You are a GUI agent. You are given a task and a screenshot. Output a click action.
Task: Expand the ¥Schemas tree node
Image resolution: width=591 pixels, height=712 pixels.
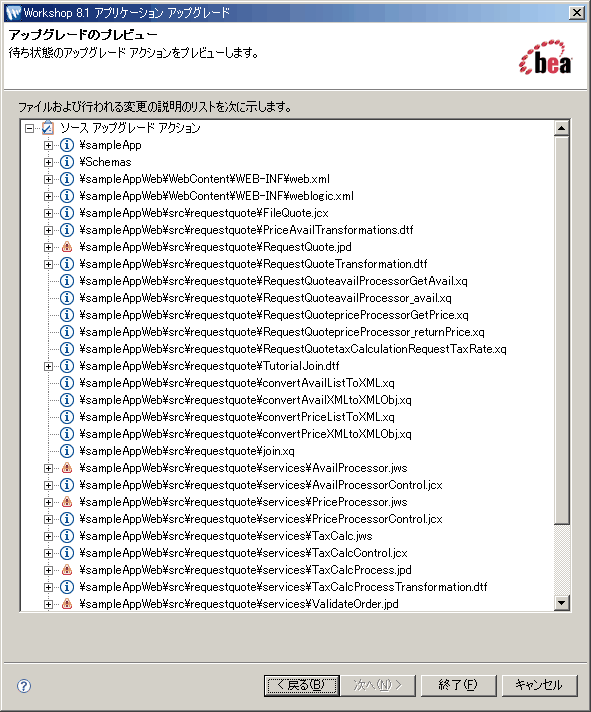click(x=48, y=162)
